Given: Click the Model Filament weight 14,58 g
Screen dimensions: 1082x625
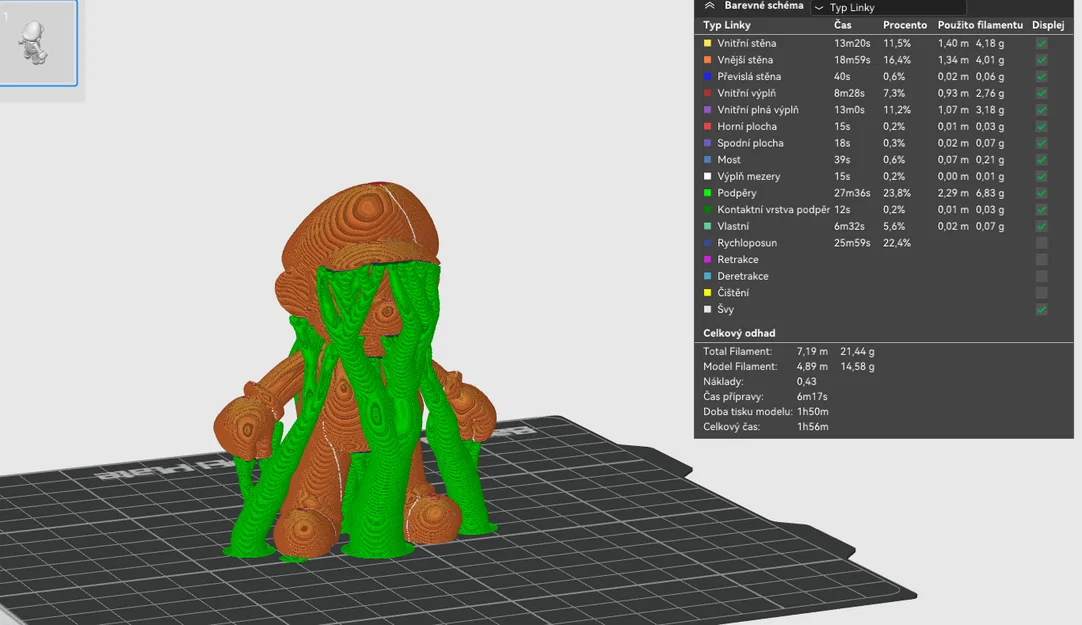Looking at the screenshot, I should (857, 366).
